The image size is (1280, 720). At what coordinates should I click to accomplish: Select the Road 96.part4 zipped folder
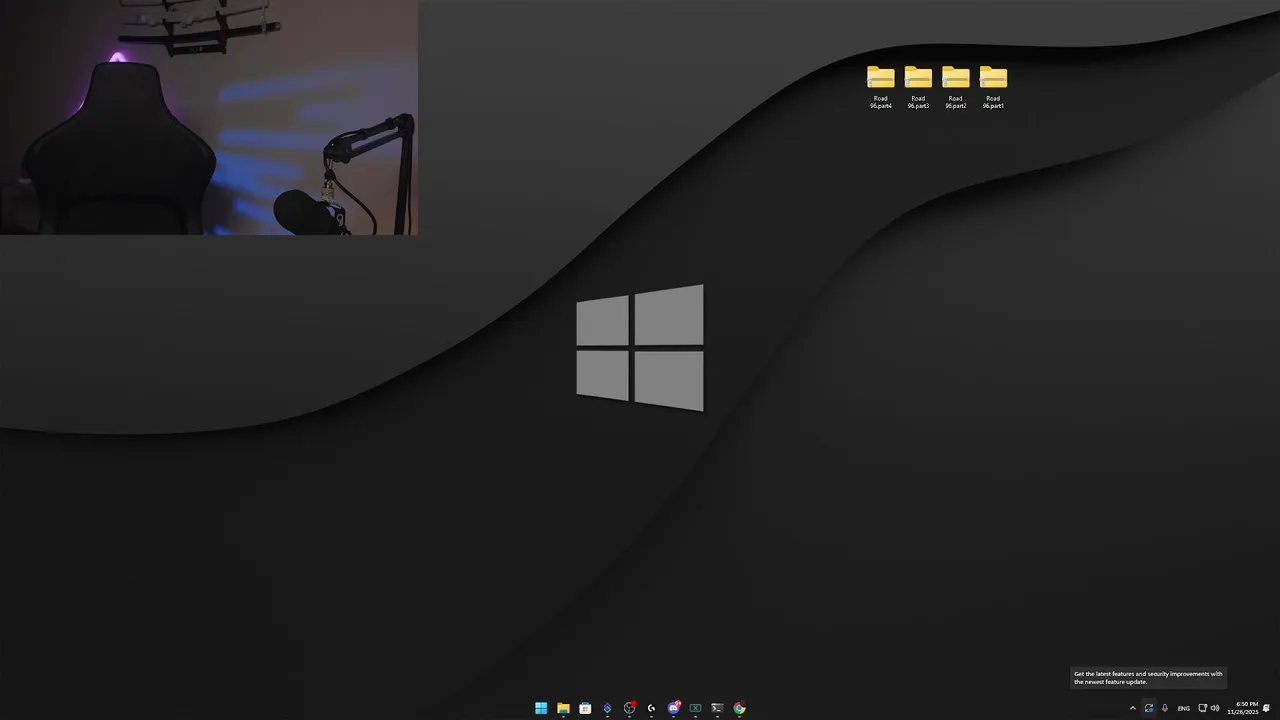880,87
